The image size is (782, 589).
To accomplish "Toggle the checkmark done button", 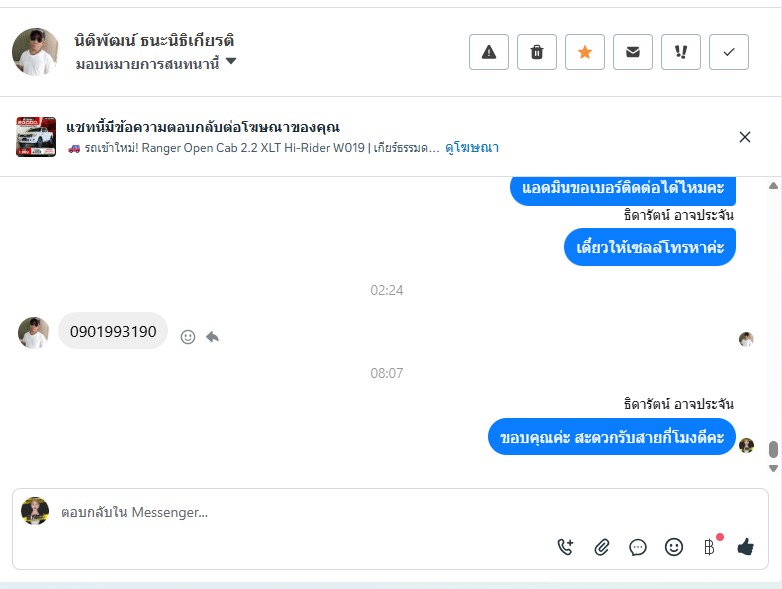I will pos(729,52).
